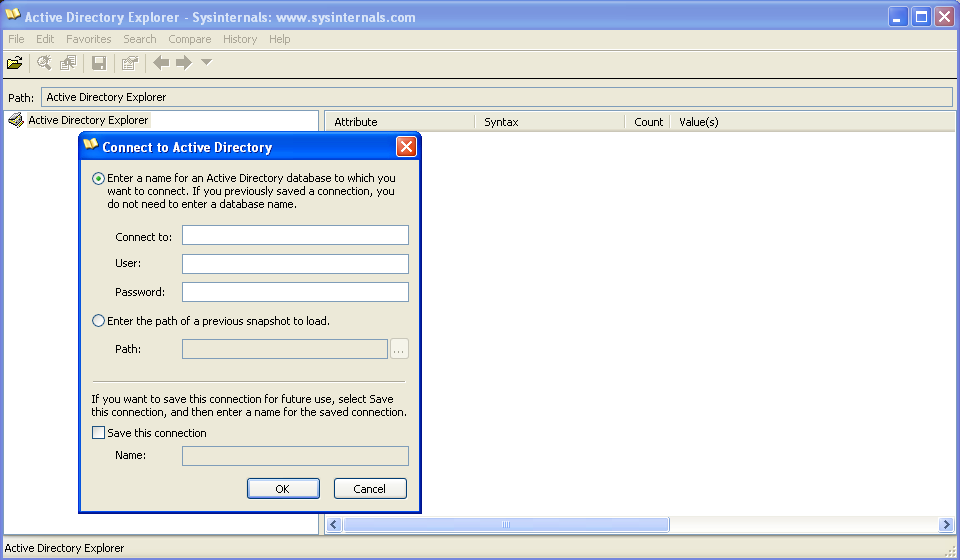Click the open folder connect icon
Viewport: 960px width, 560px height.
coord(15,62)
